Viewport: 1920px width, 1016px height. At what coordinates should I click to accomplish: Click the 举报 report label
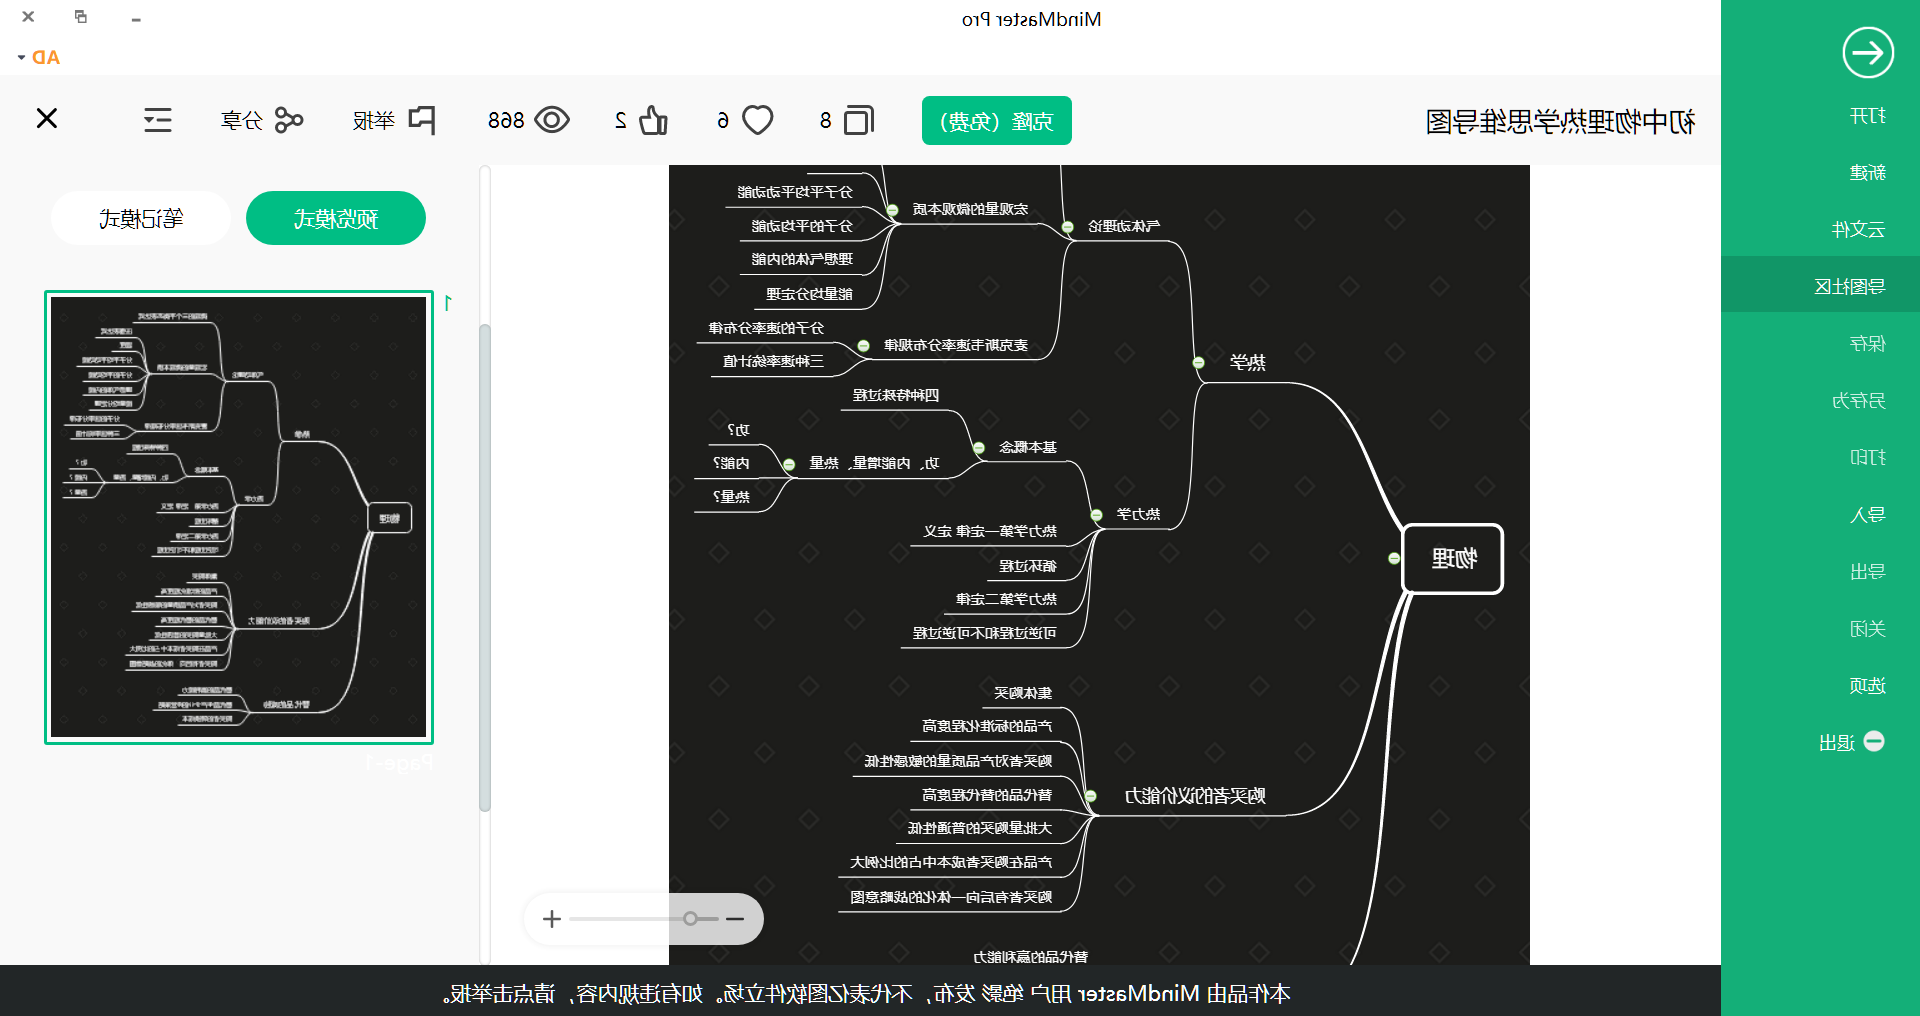pos(374,121)
